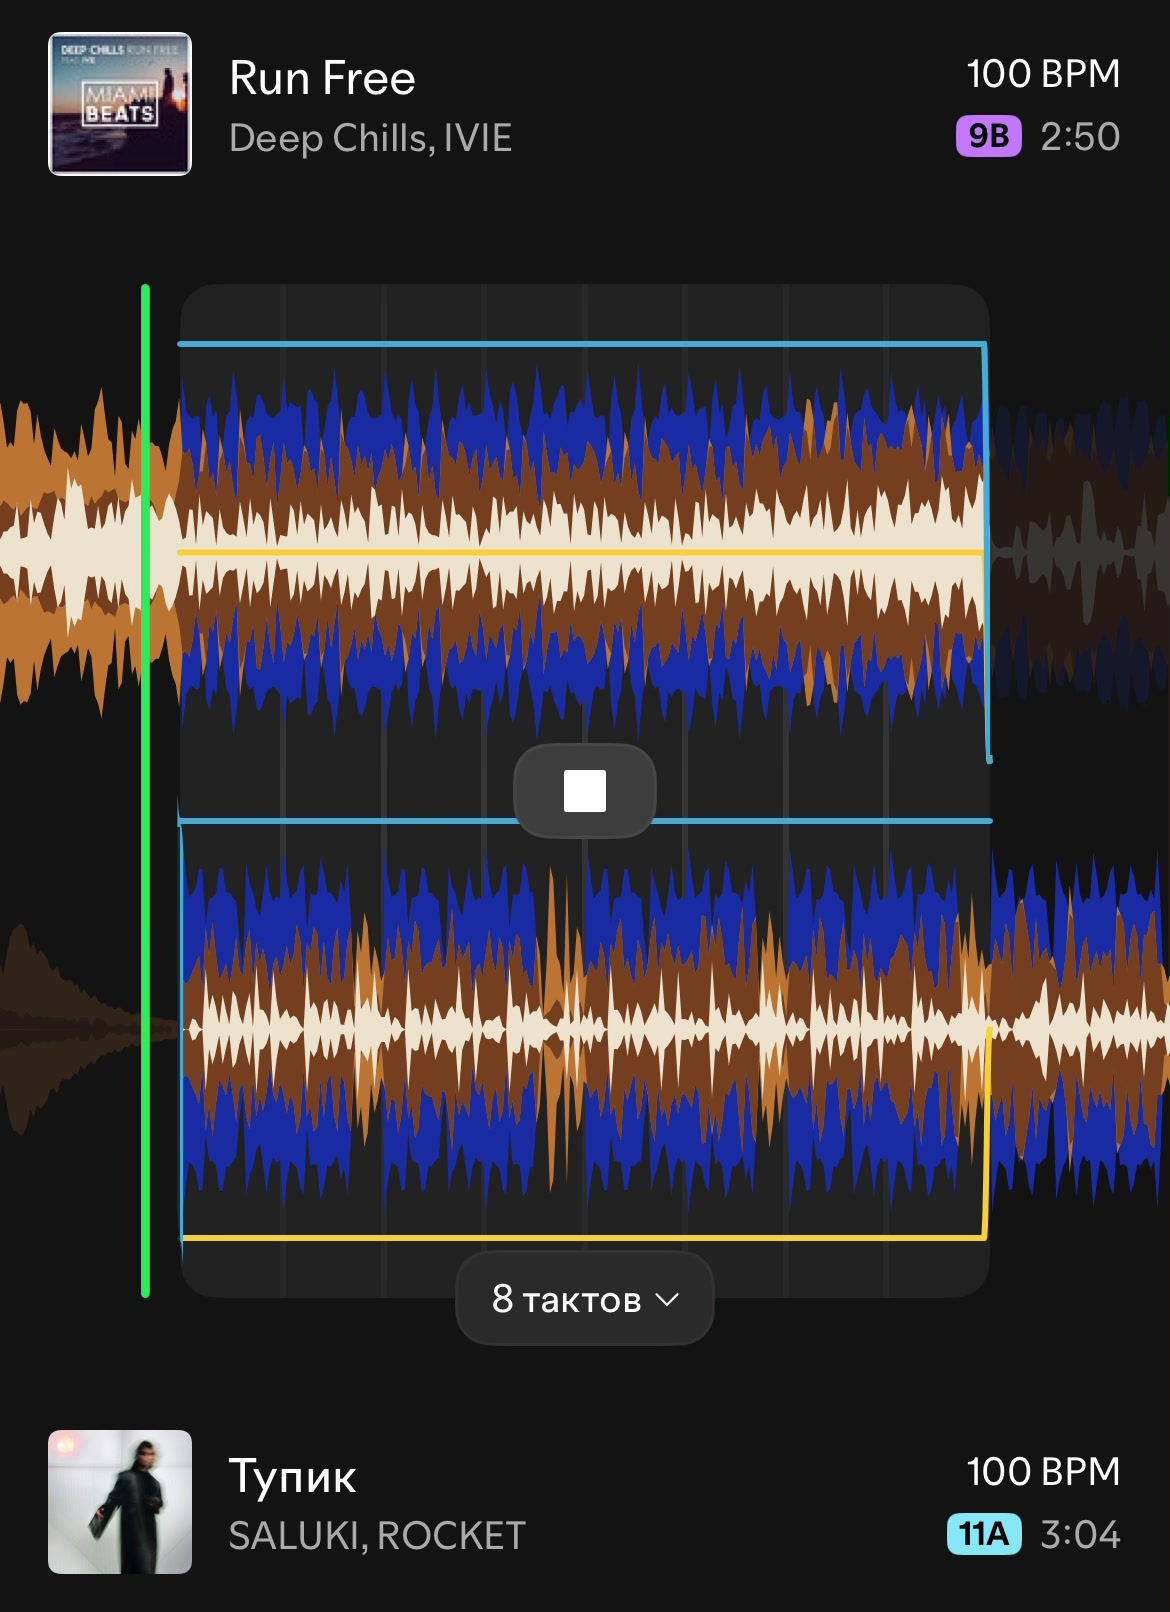Tap the 11A key badge
The width and height of the screenshot is (1170, 1612).
[984, 1534]
